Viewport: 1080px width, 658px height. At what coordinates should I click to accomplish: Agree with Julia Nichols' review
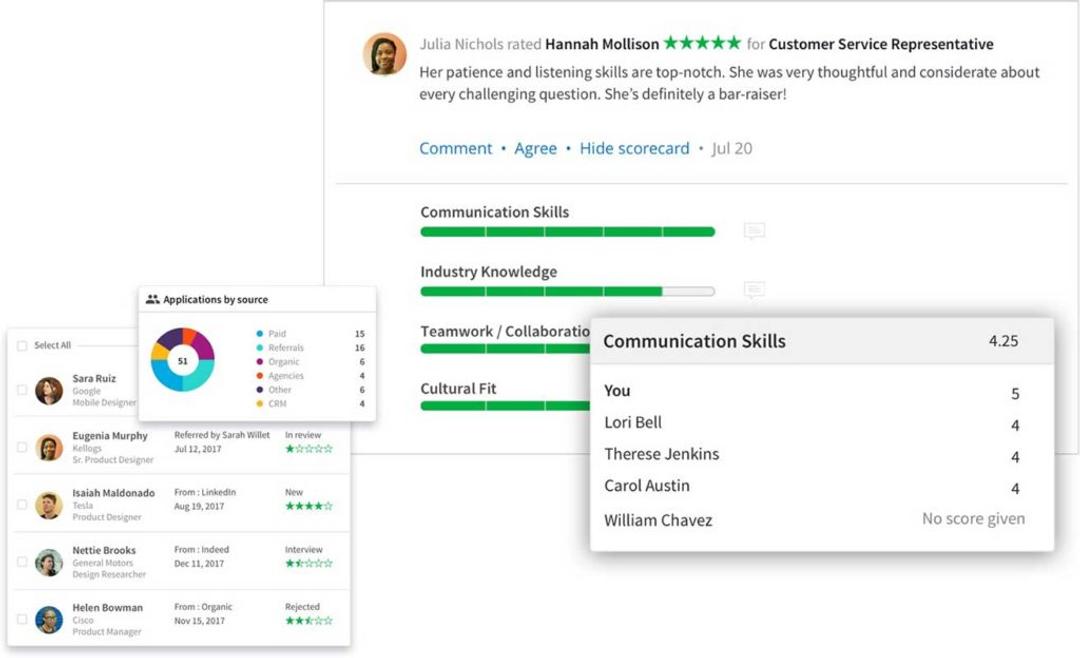pos(536,147)
